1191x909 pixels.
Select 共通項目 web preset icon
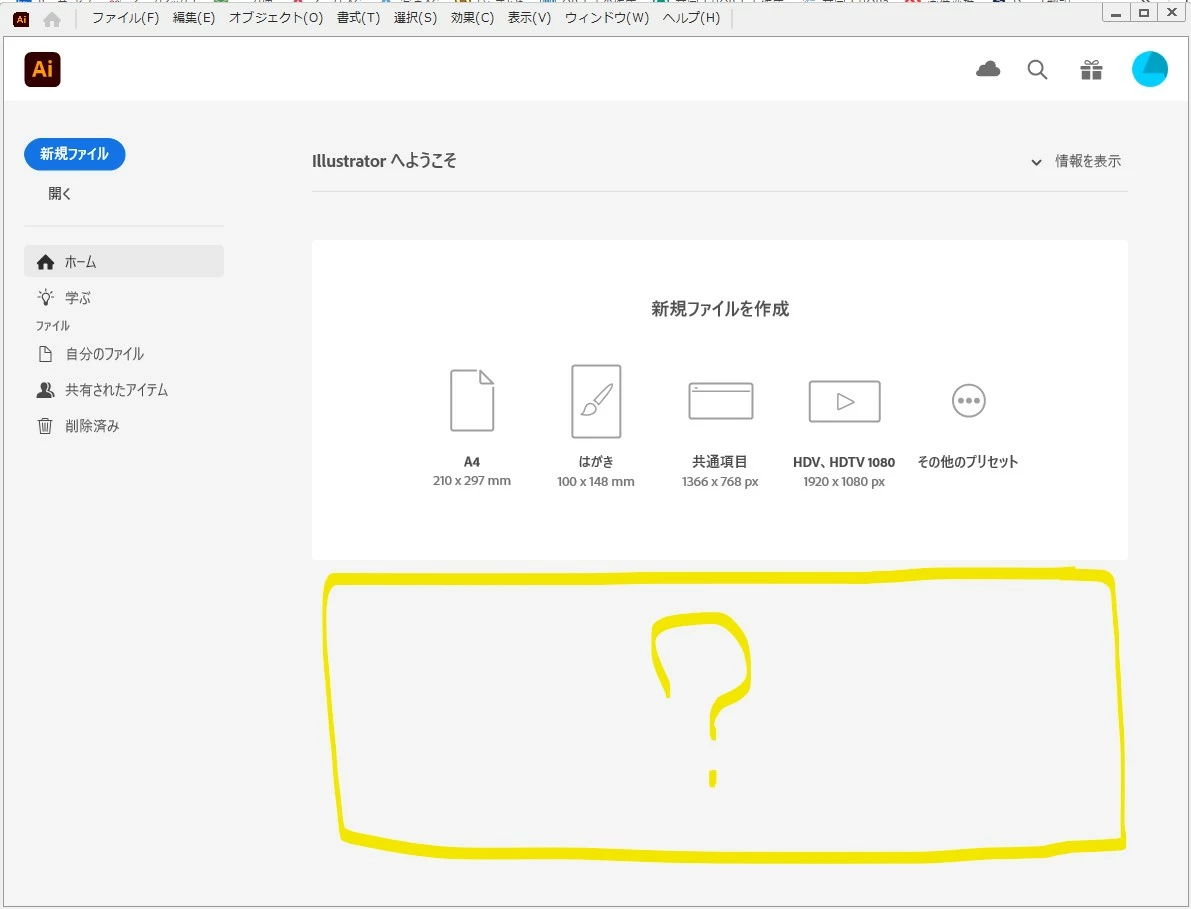[x=721, y=401]
